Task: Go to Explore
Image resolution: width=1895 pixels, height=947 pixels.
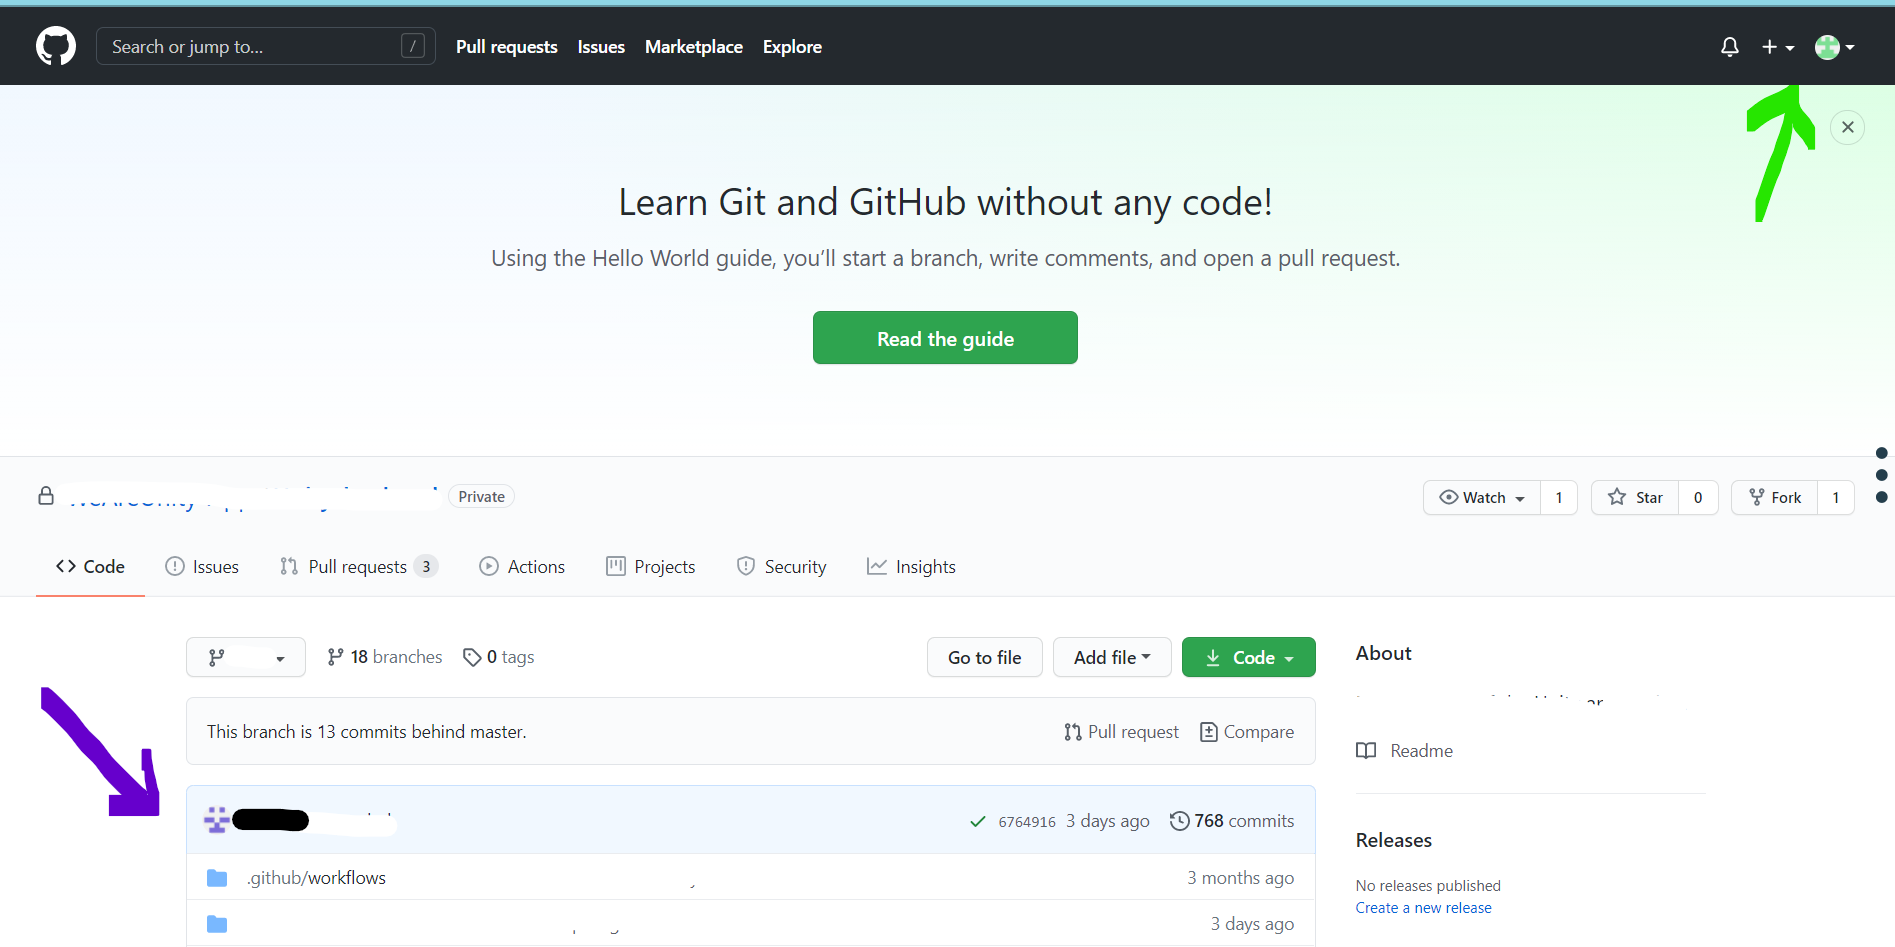Action: click(x=792, y=47)
